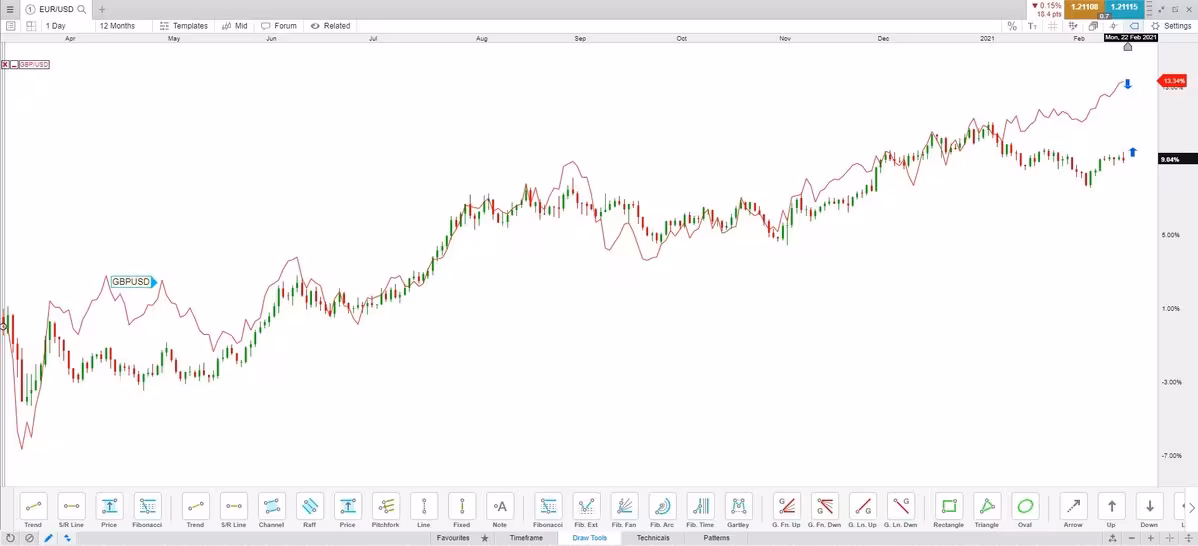This screenshot has width=1198, height=546.
Task: Choose the Fib. Arc tool
Action: [662, 506]
